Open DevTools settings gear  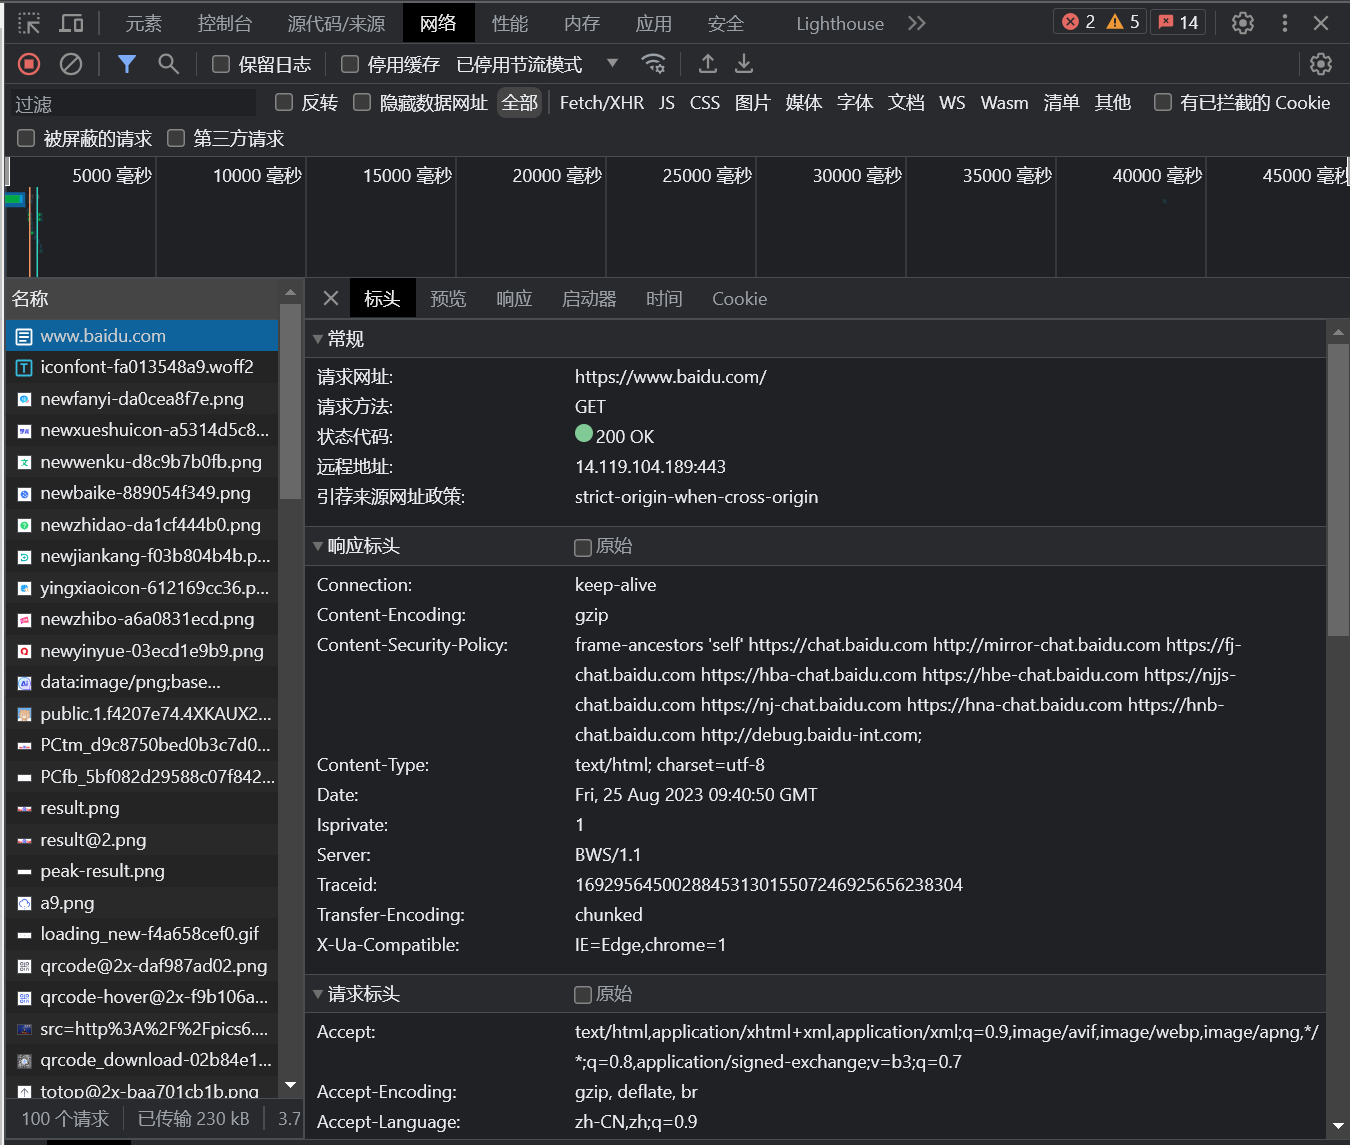click(x=1243, y=23)
